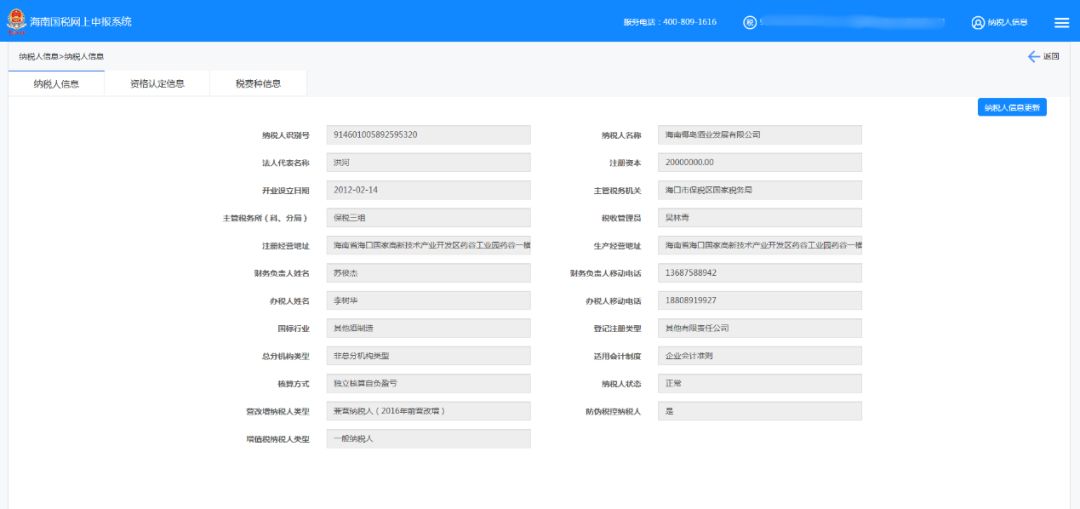Click the 主管税务所(科、分局) label
Screen dimensions: 1080x509
(266, 218)
